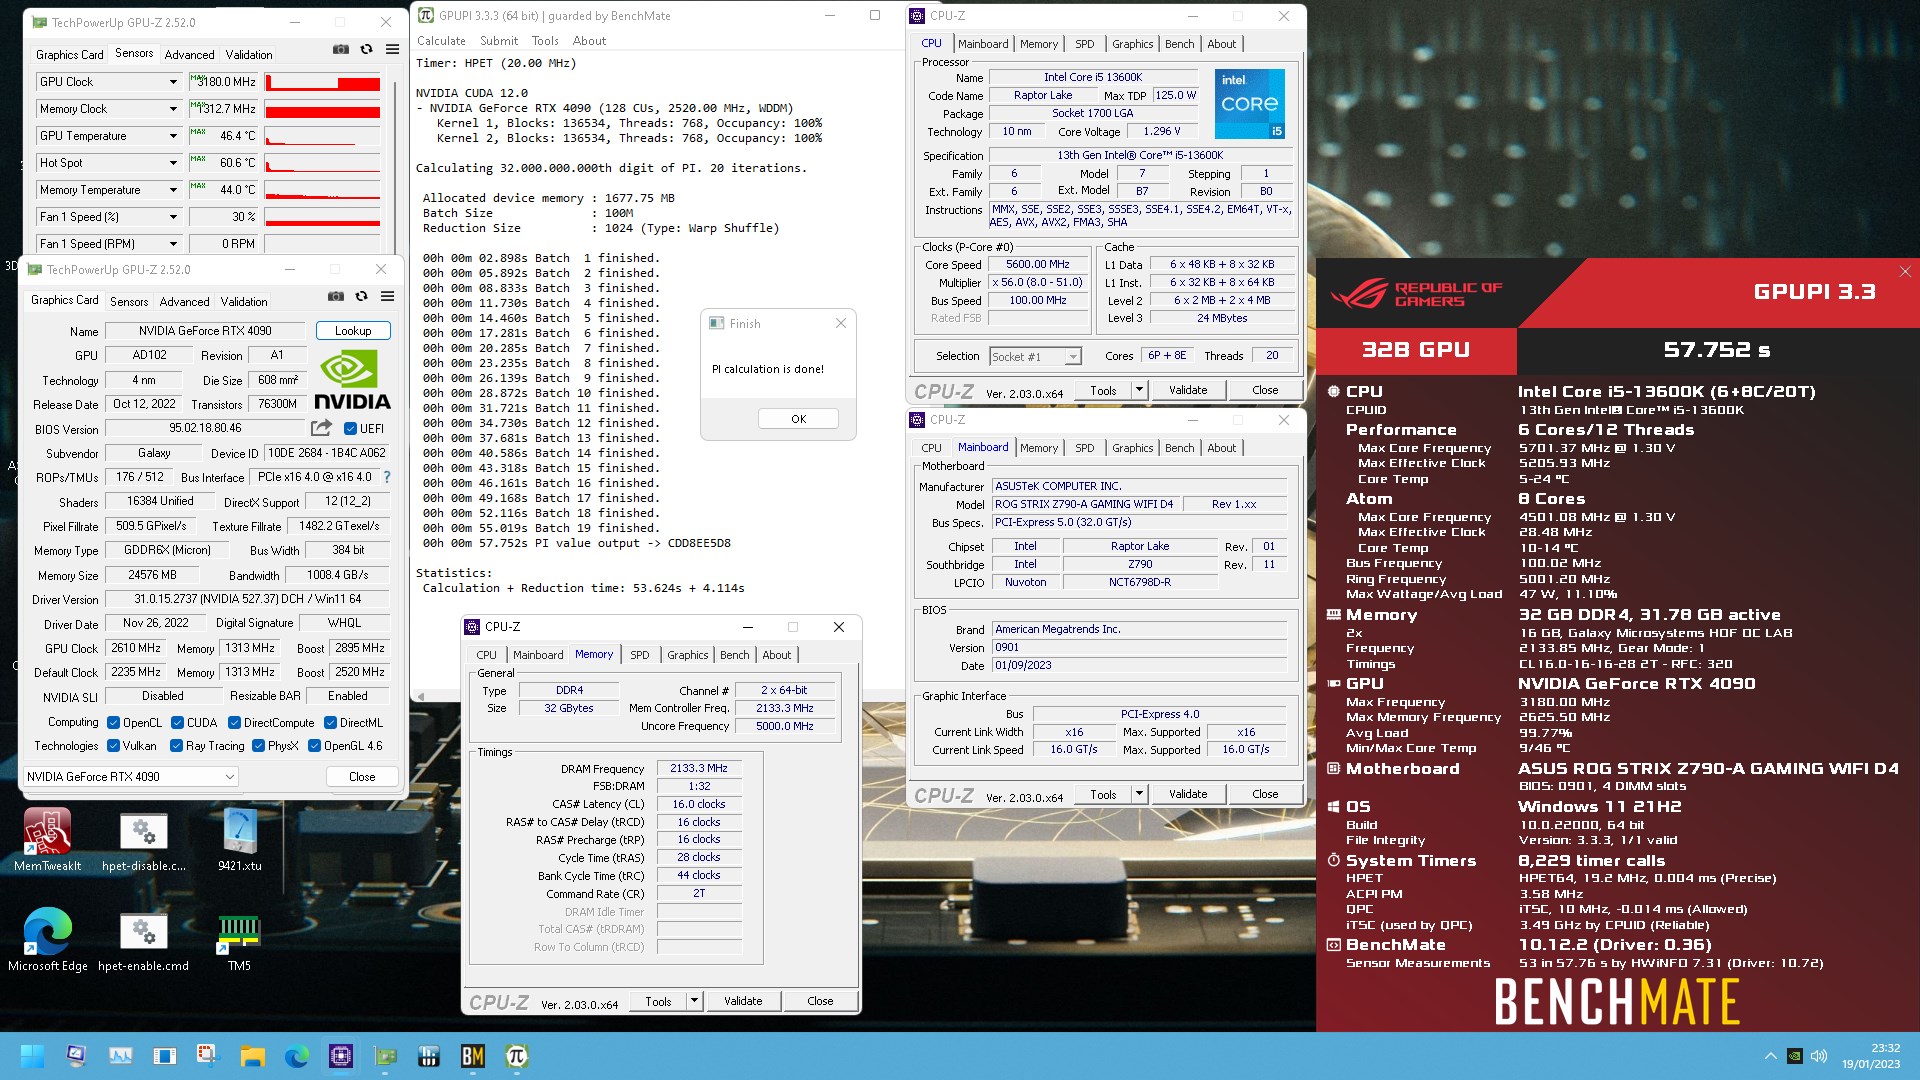Select the 9421.xtu desktop file
Image resolution: width=1920 pixels, height=1080 pixels.
(239, 841)
